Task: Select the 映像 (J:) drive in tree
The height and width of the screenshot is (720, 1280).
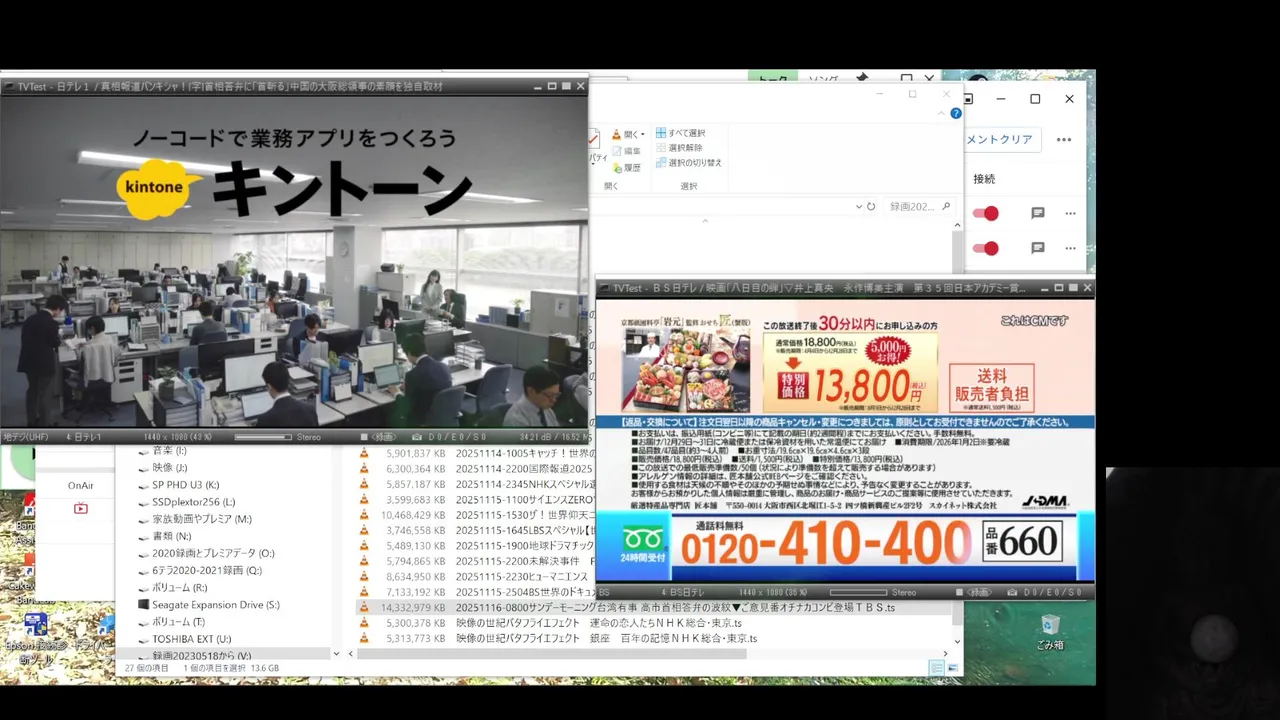Action: pyautogui.click(x=169, y=467)
